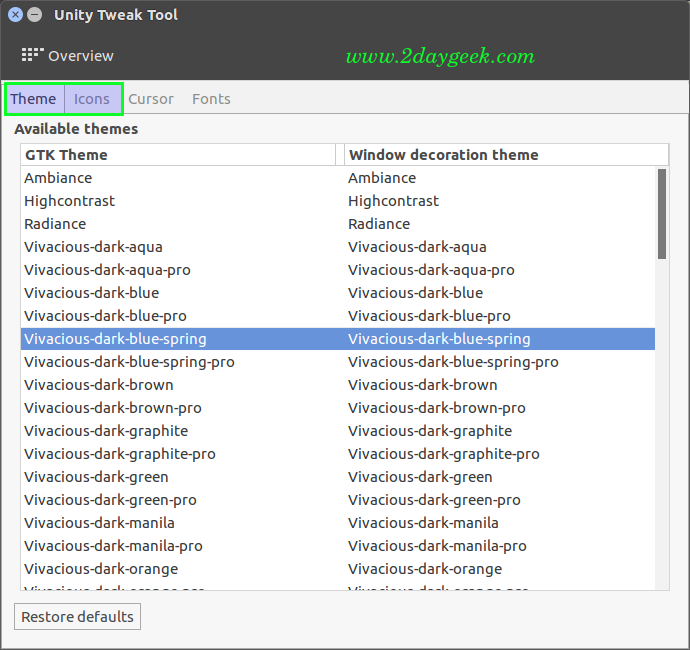The image size is (690, 650).
Task: Select Vivacious-dark-manila in GTK Theme column
Action: (x=99, y=523)
